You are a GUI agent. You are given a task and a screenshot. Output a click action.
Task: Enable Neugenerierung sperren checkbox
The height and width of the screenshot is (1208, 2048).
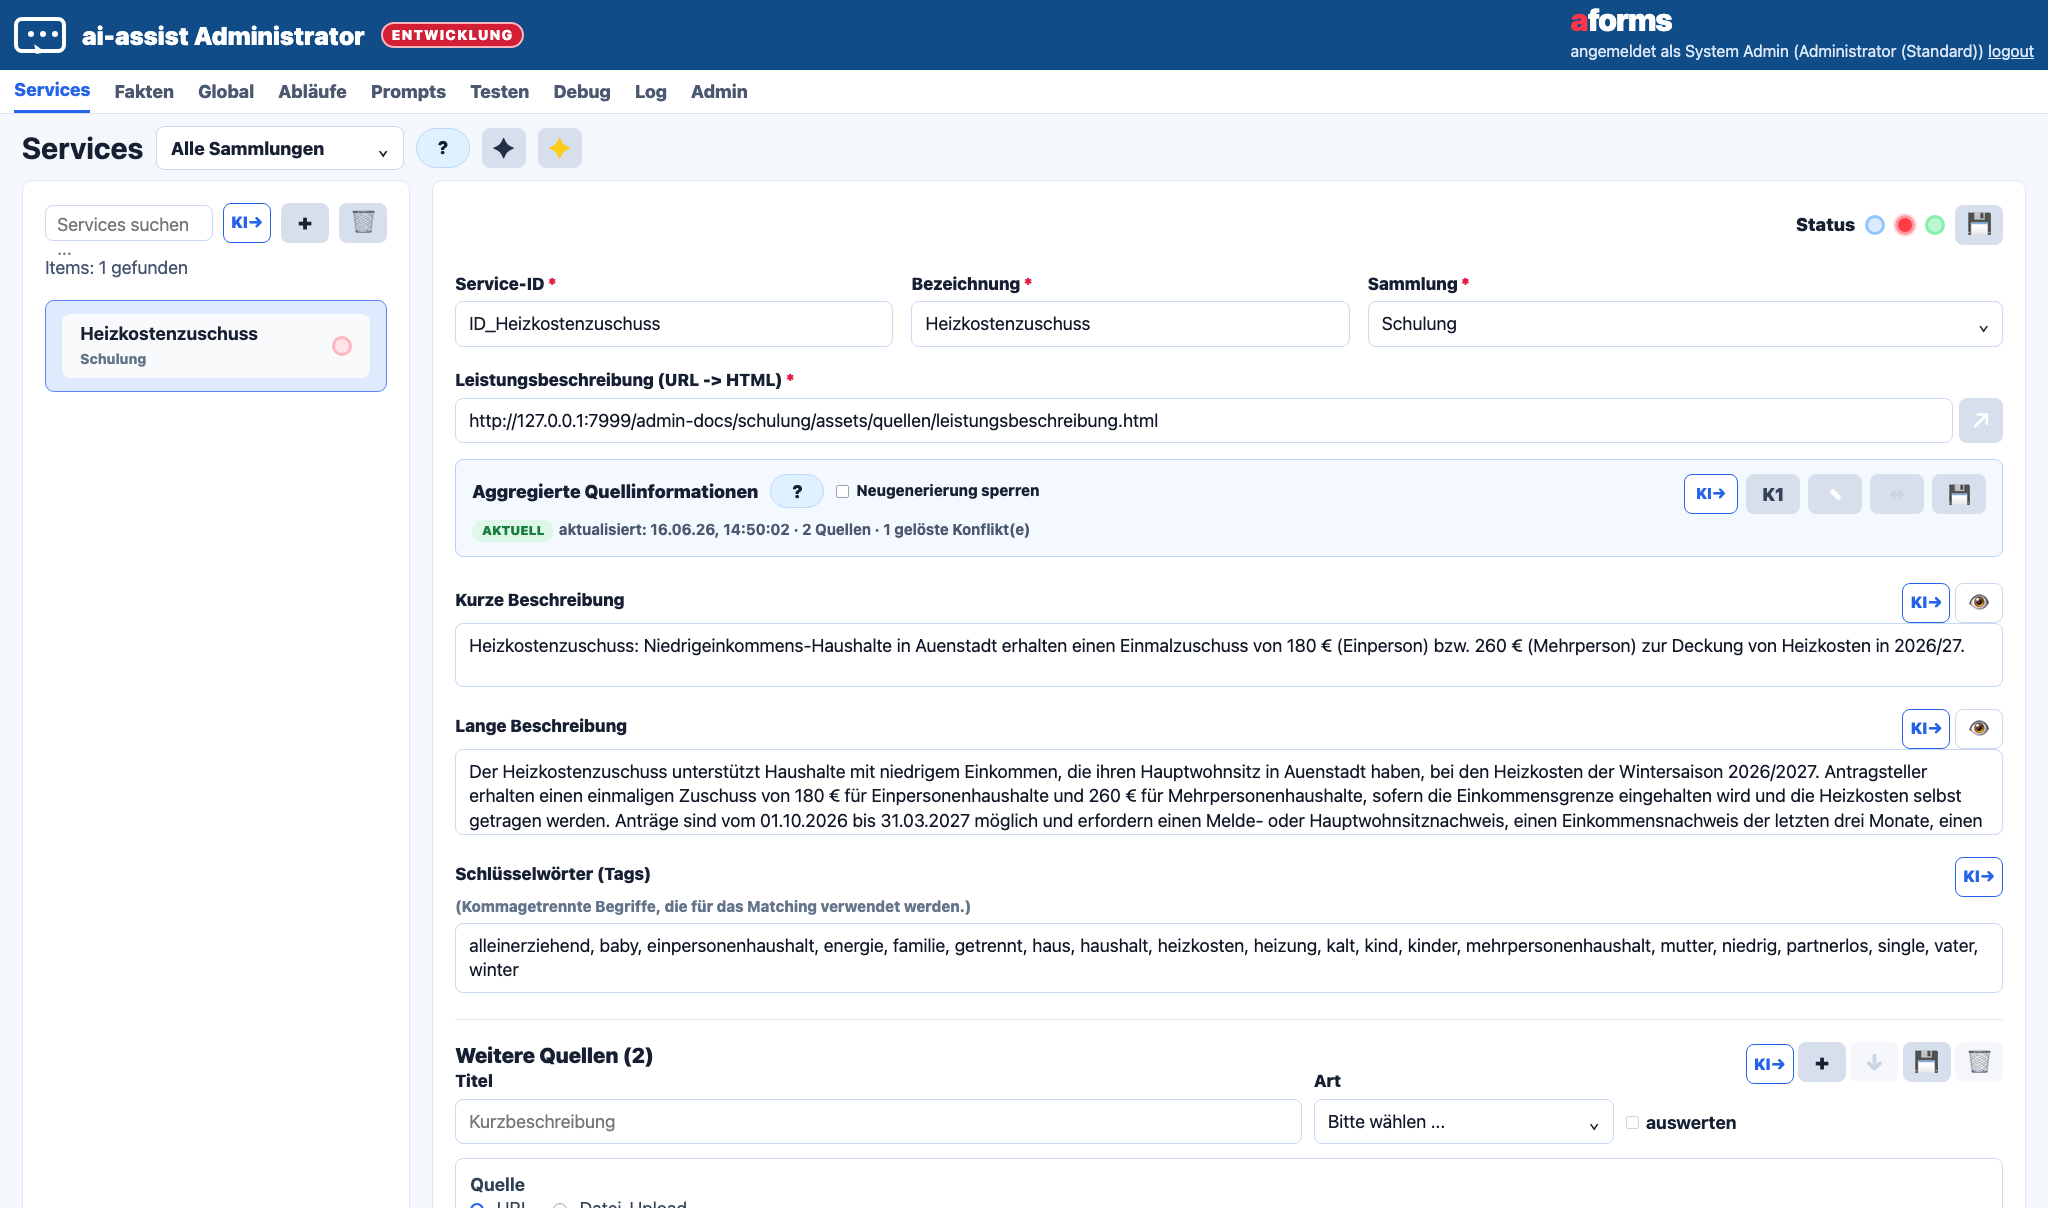(x=843, y=491)
